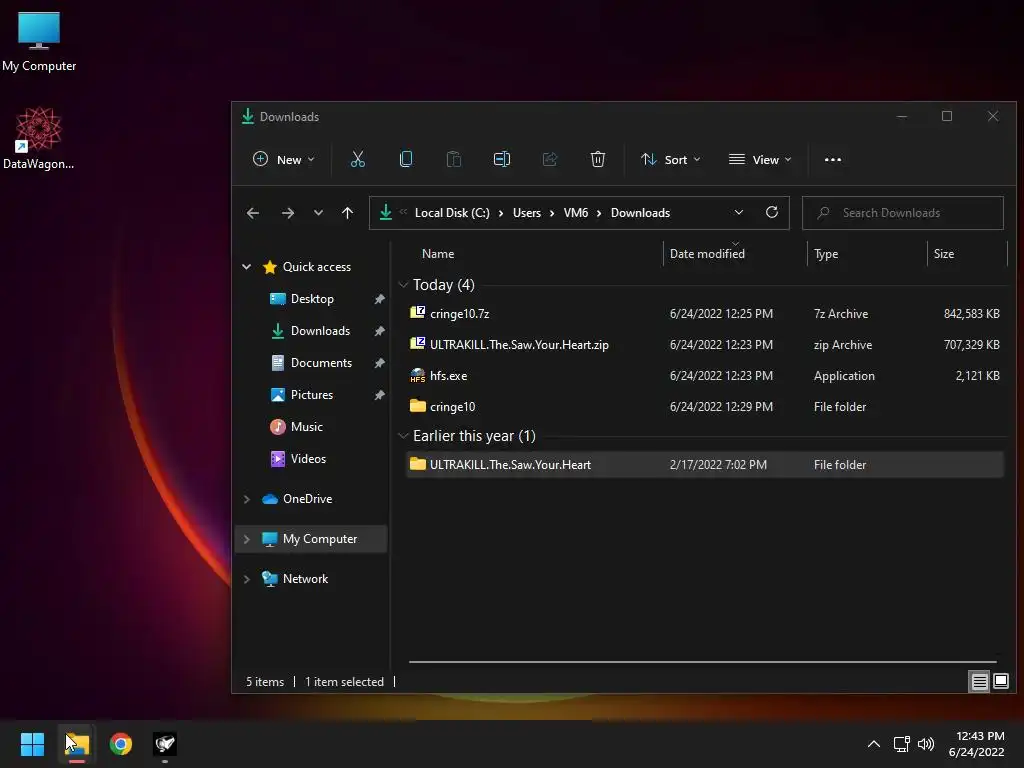
Task: Launch Google Chrome from taskbar
Action: [x=121, y=744]
